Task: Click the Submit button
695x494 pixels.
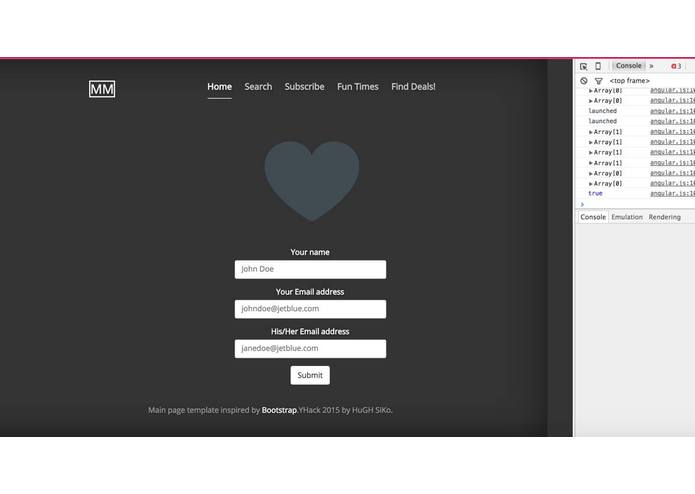Action: tap(310, 375)
